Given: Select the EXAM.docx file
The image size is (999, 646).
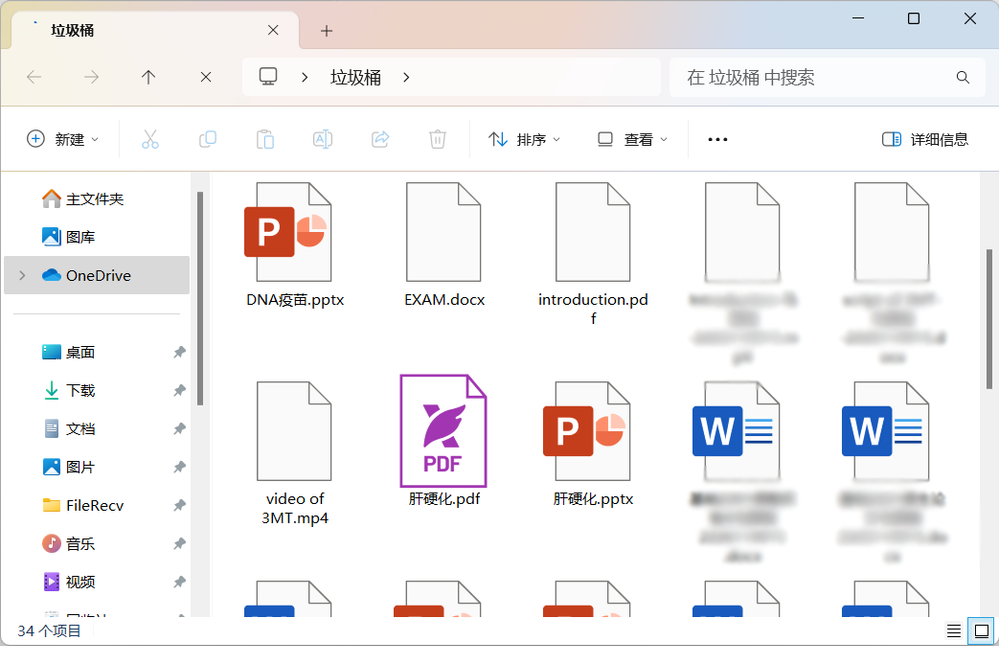Looking at the screenshot, I should (444, 245).
